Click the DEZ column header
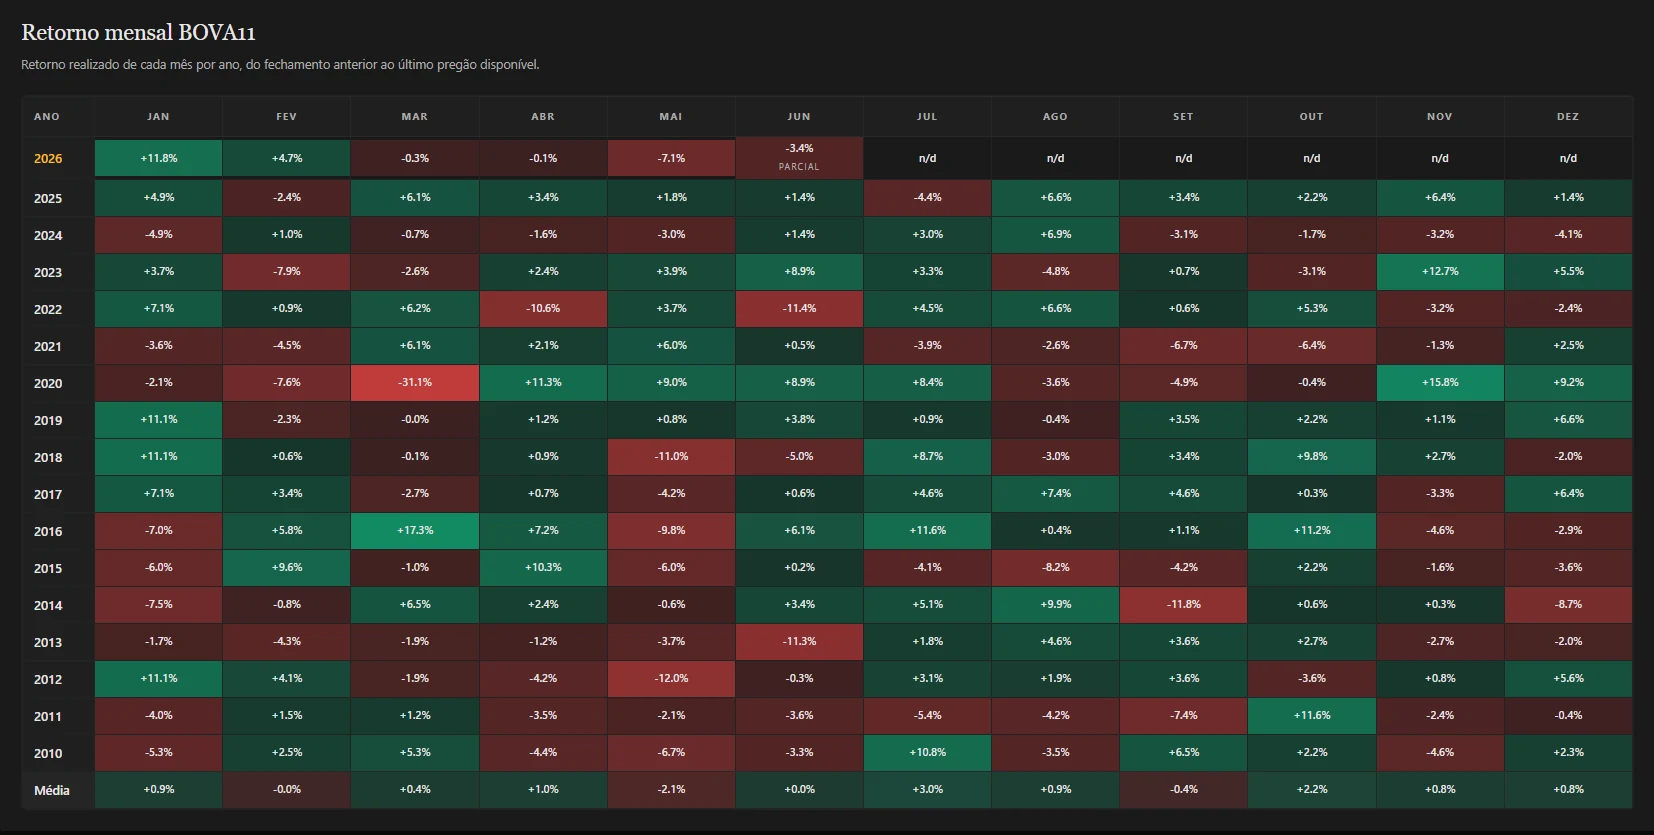 (1568, 117)
